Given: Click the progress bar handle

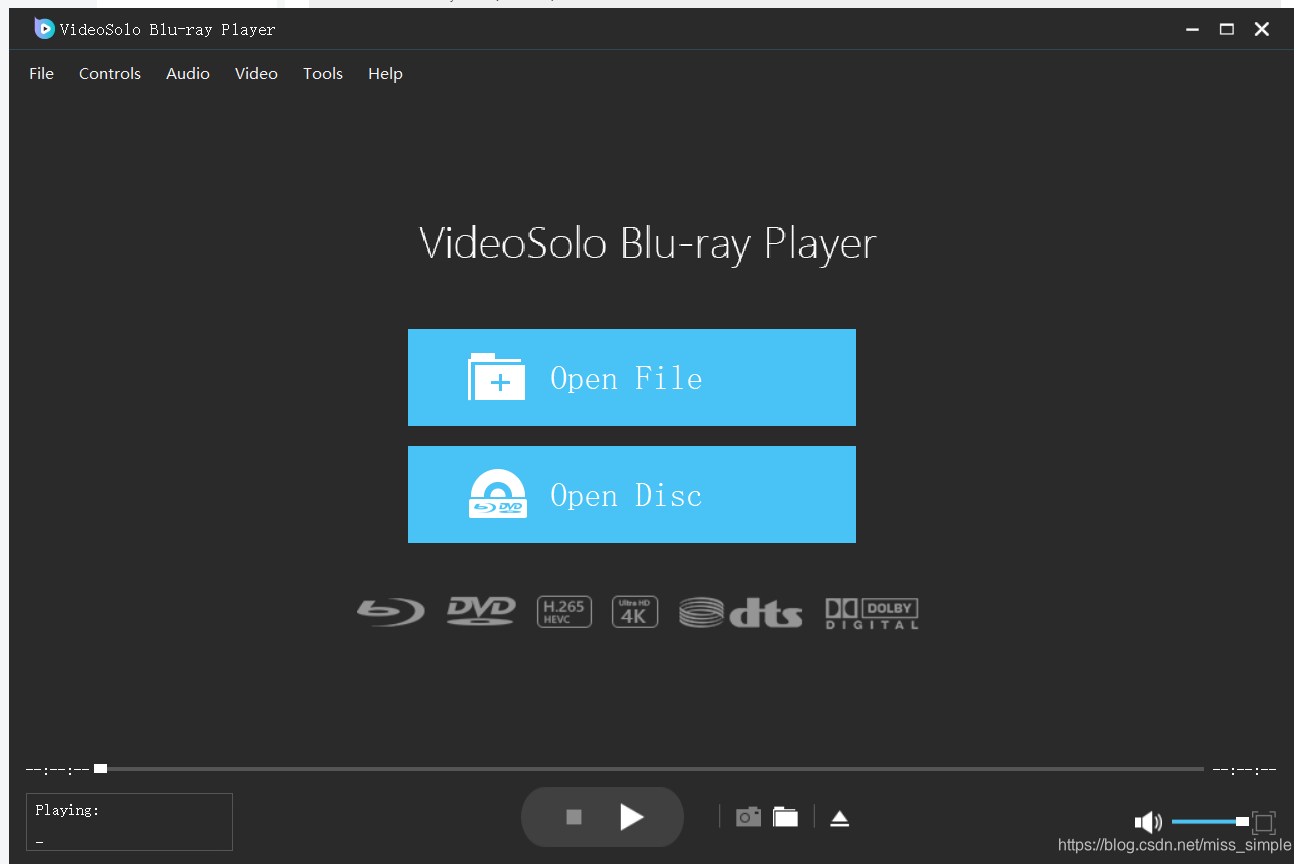Looking at the screenshot, I should (x=100, y=769).
